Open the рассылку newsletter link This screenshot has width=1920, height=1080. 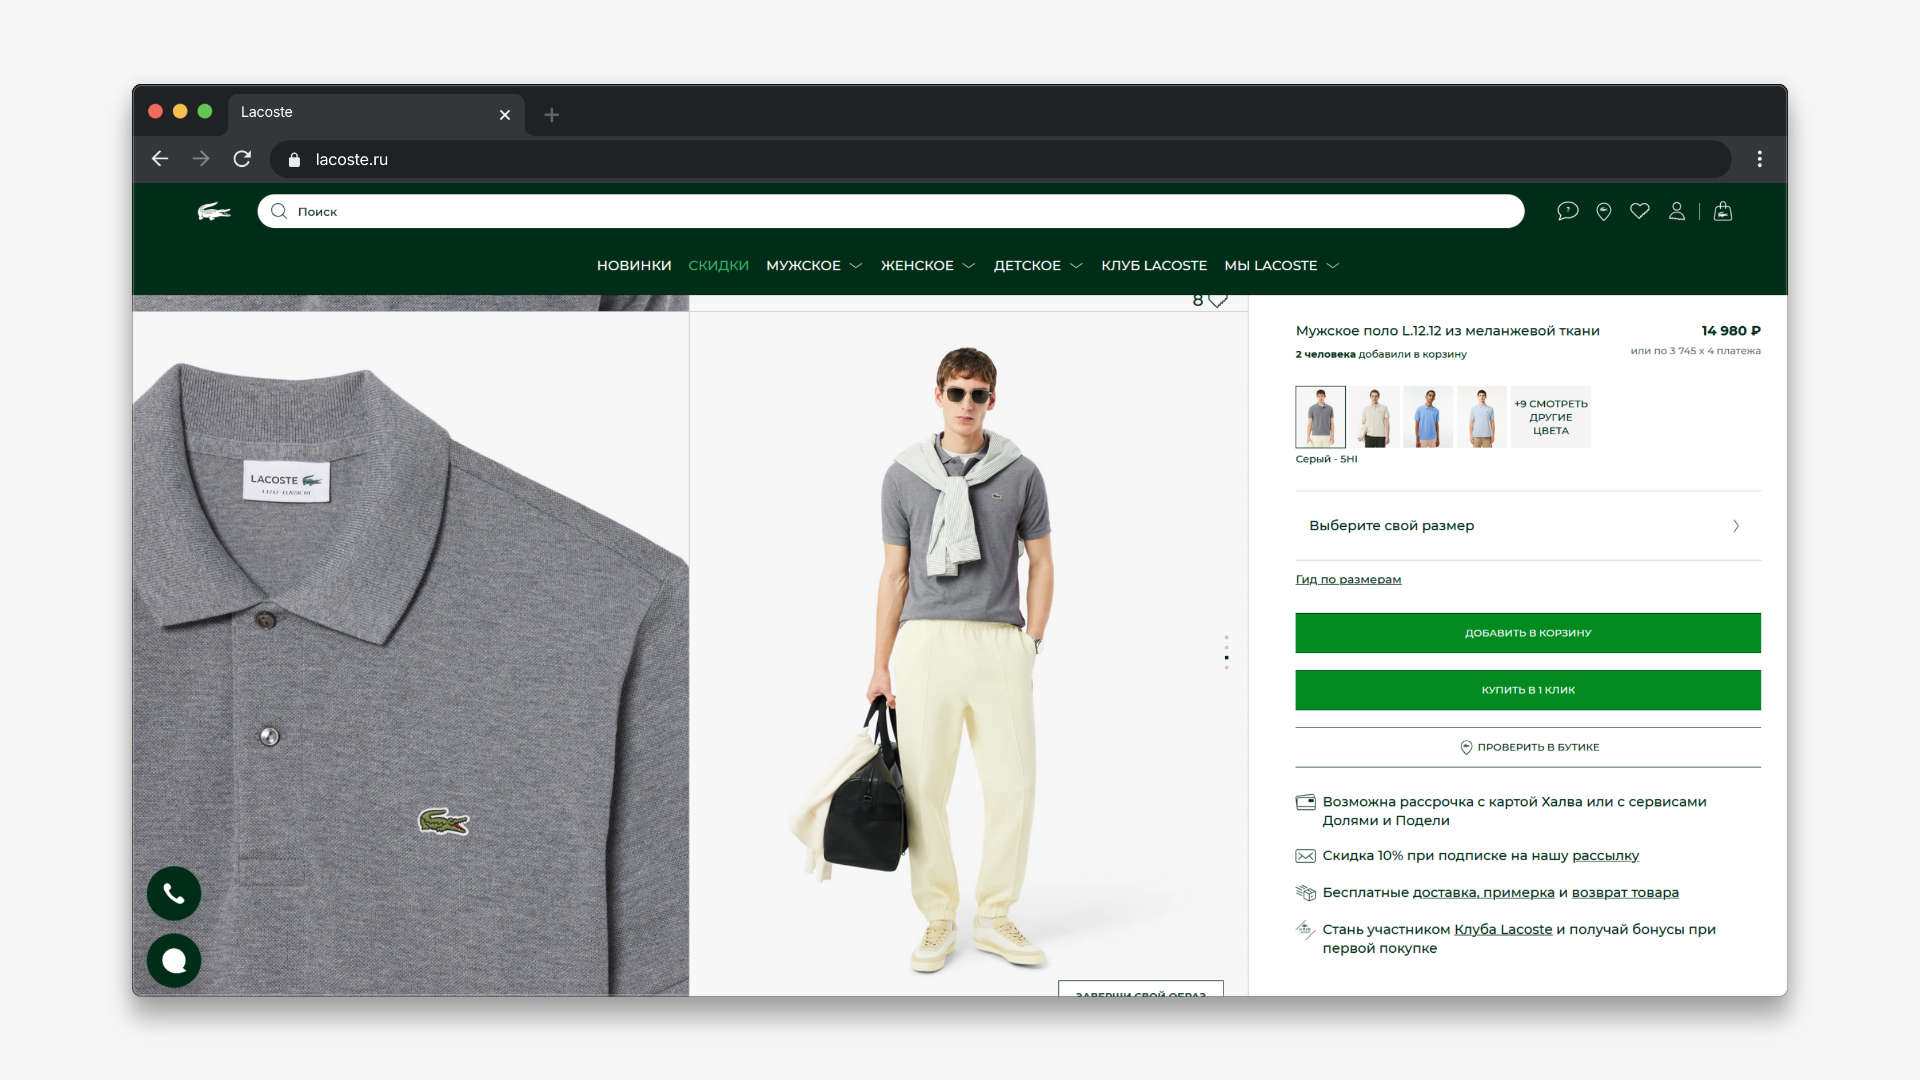1605,856
